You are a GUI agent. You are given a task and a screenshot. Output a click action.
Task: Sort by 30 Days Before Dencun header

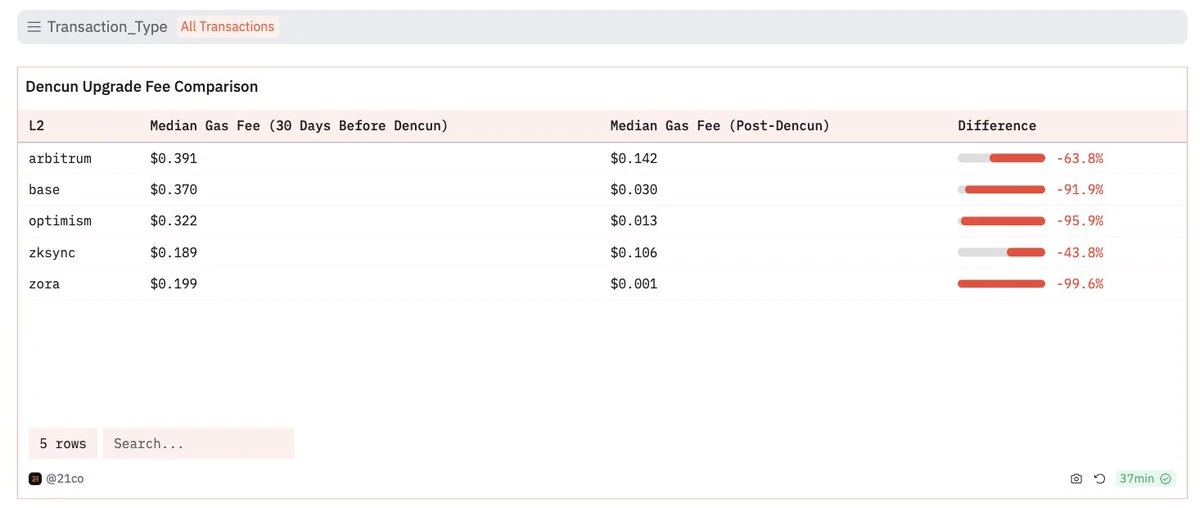[298, 126]
